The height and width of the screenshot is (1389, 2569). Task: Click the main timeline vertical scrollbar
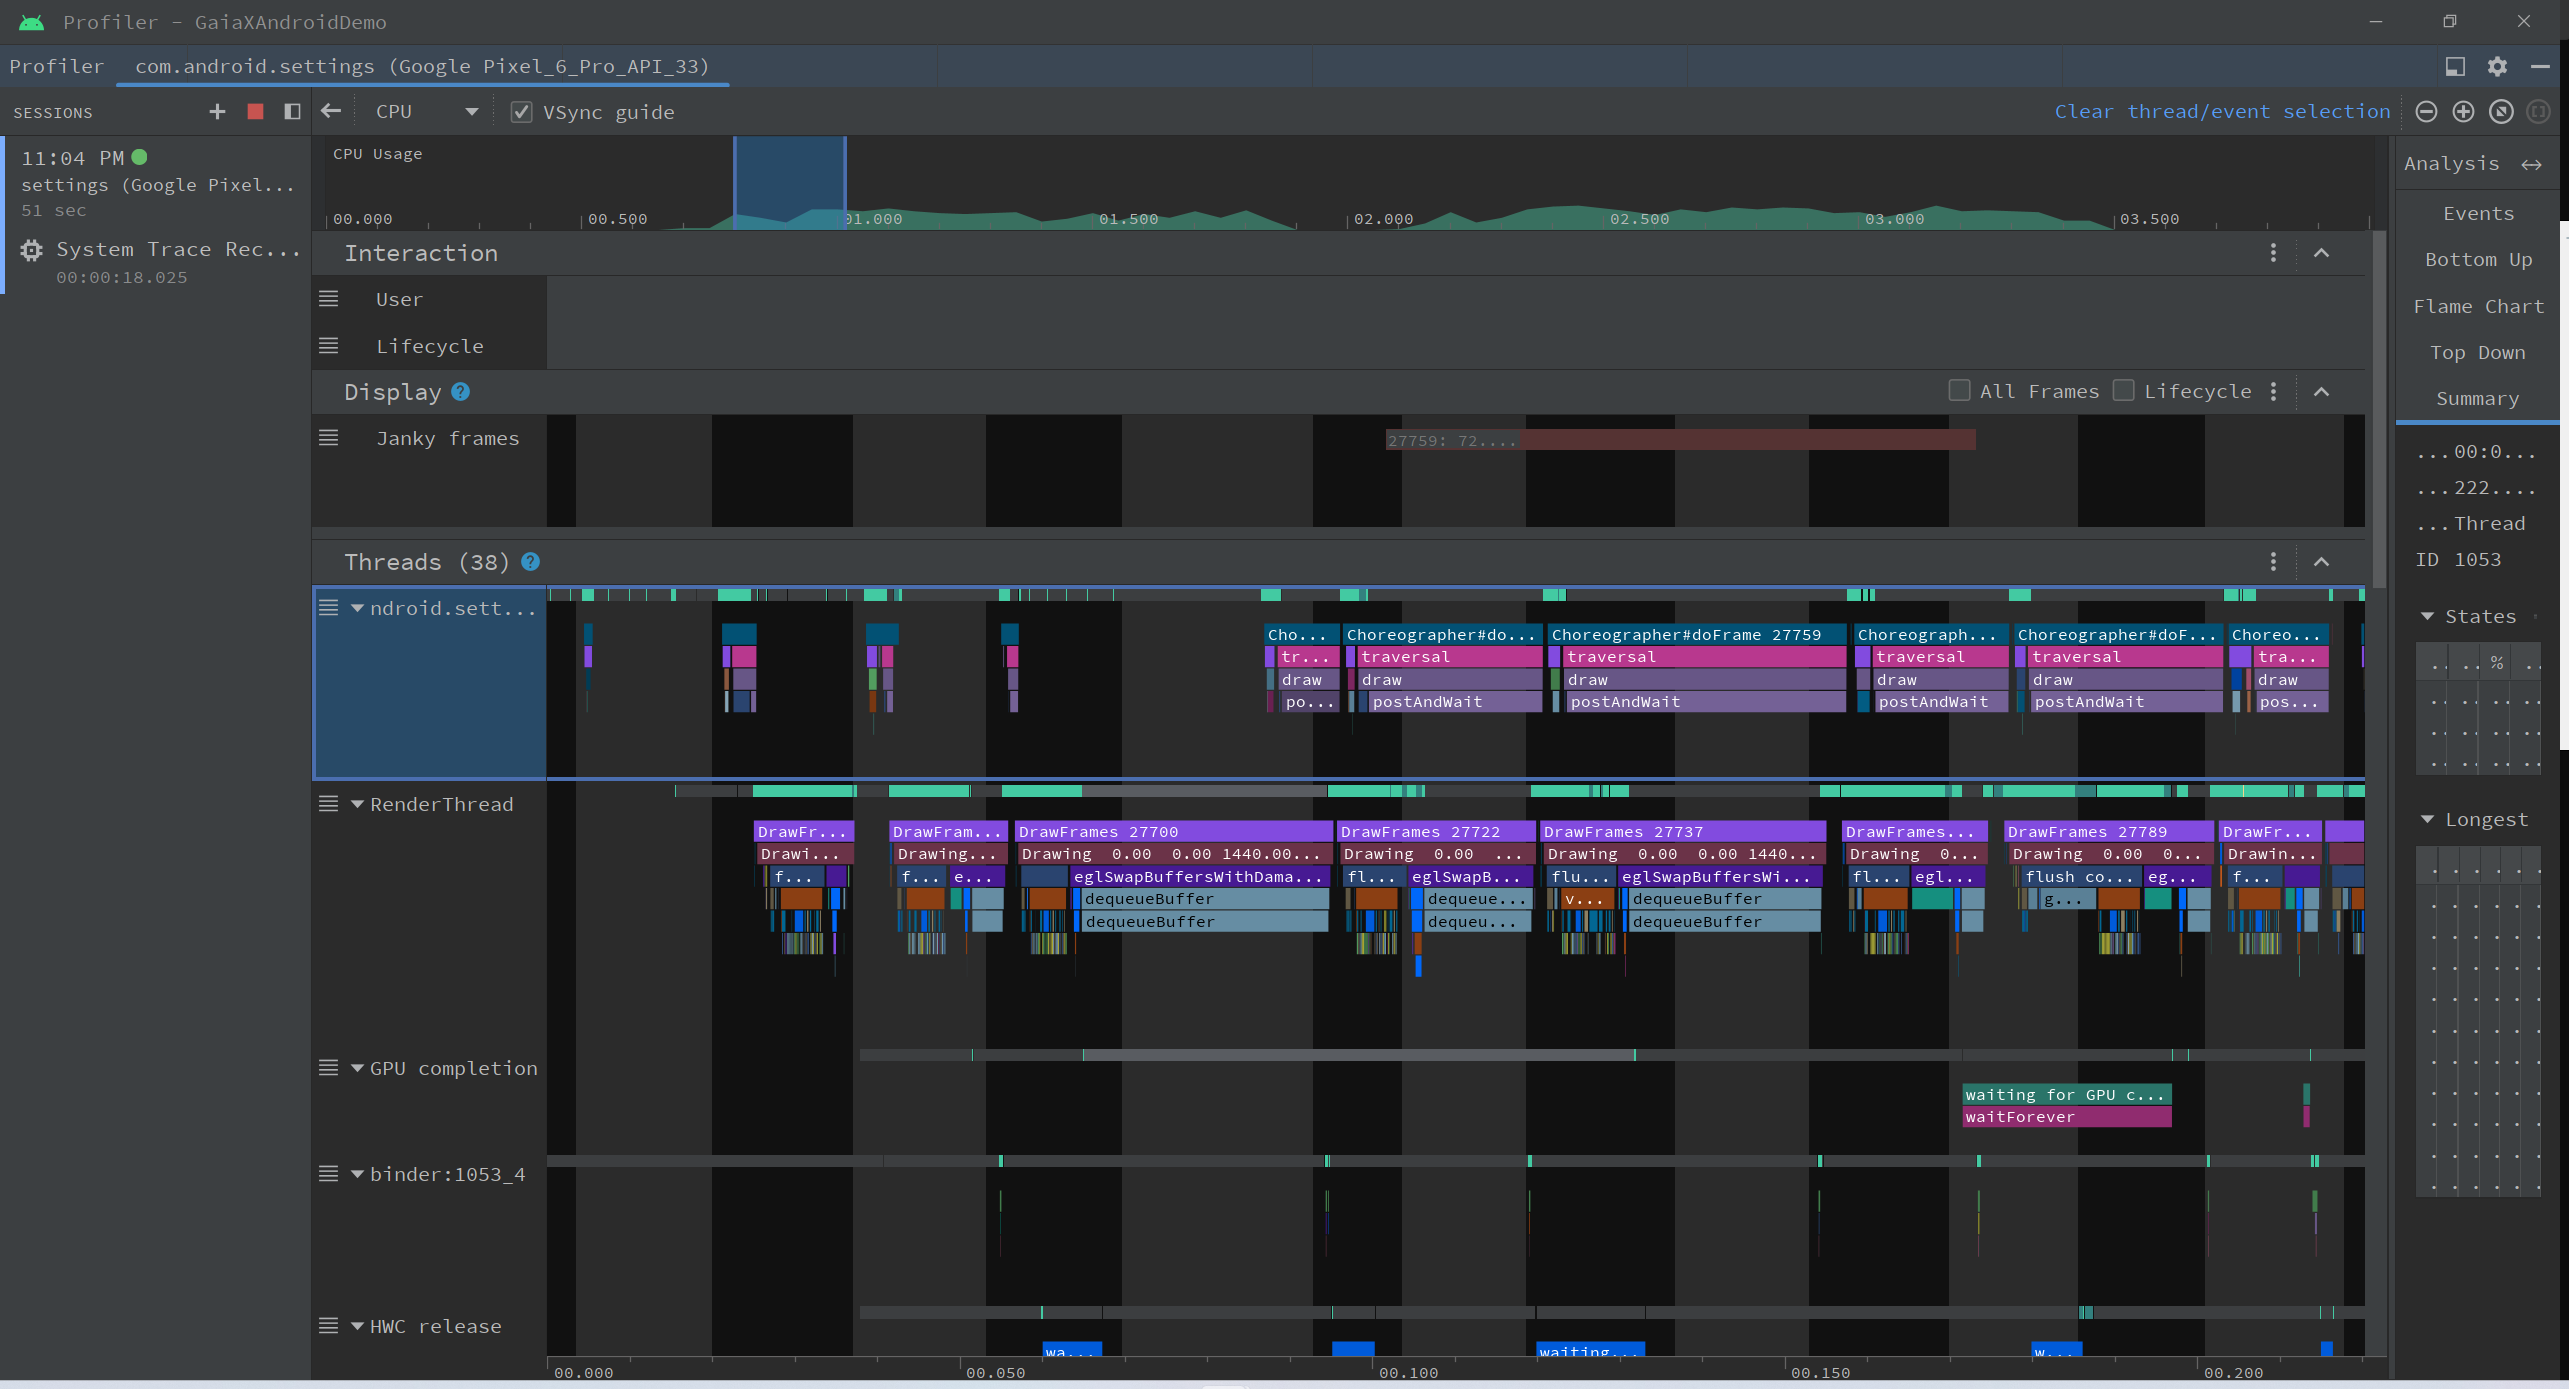click(x=2379, y=410)
